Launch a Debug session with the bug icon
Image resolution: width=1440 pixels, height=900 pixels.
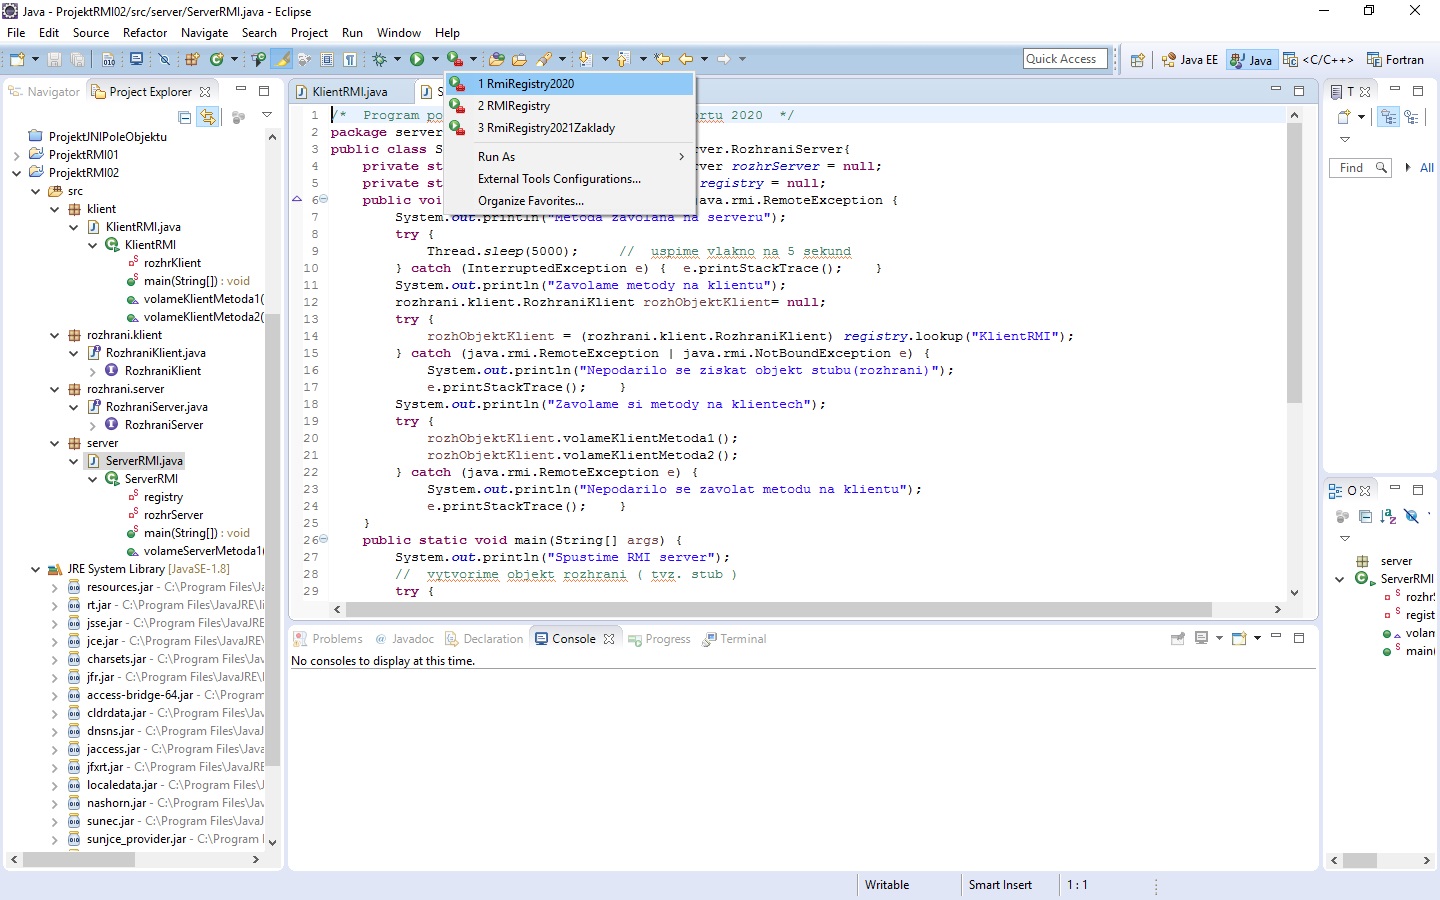(x=380, y=59)
